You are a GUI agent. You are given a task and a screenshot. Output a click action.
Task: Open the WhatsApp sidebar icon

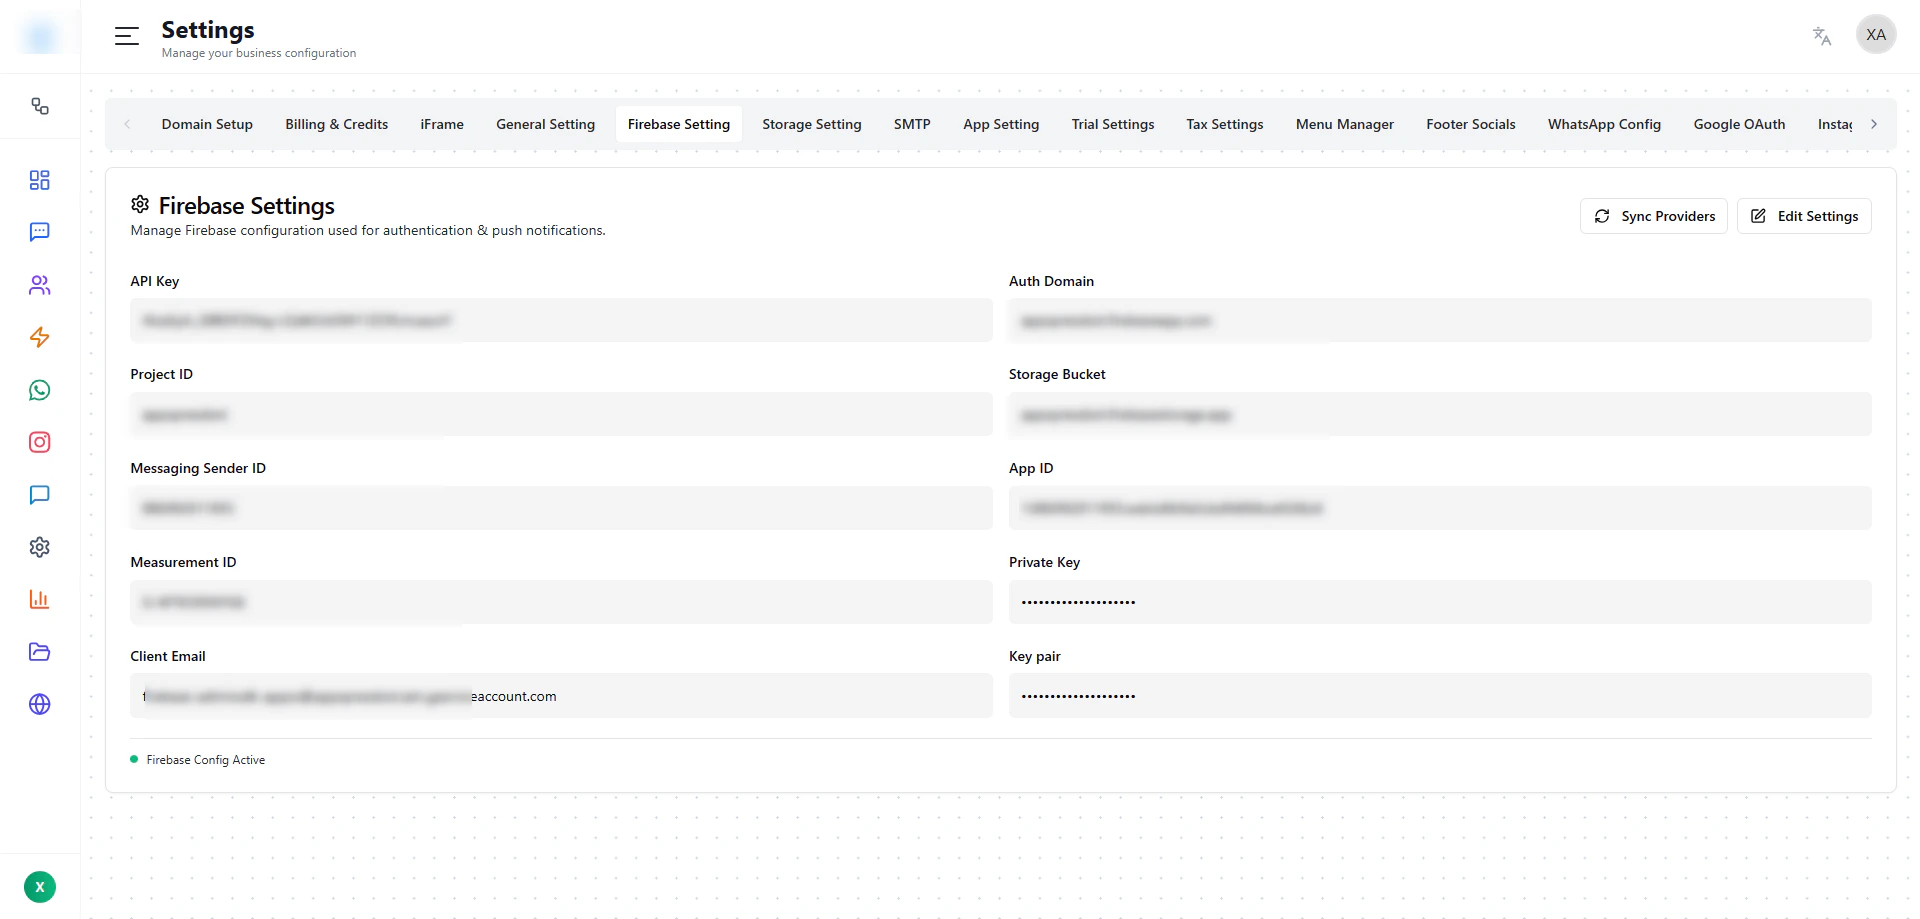pos(40,390)
